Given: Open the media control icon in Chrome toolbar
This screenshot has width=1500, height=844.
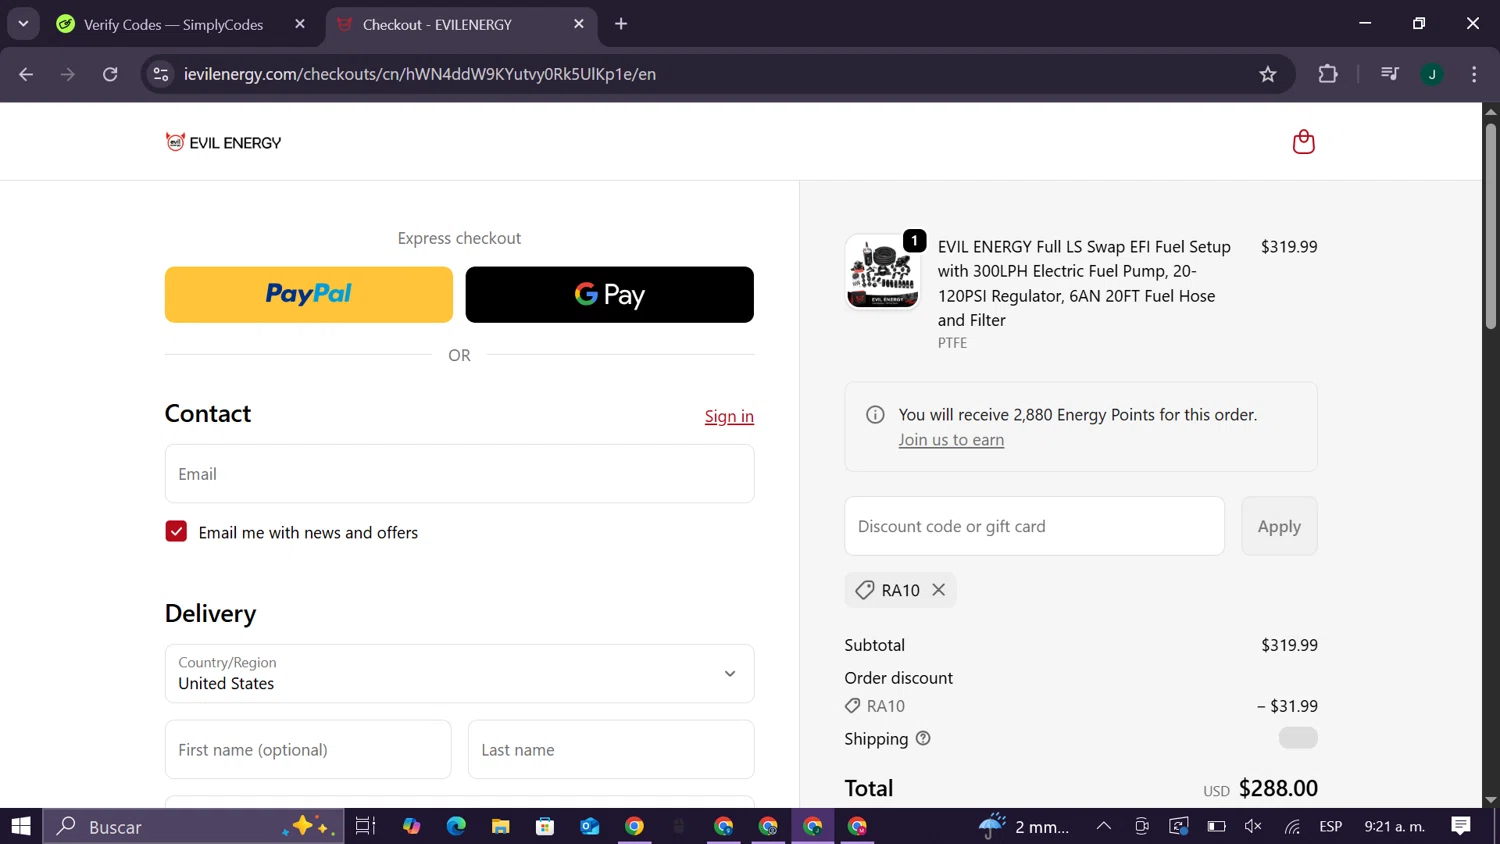Looking at the screenshot, I should click(1389, 74).
